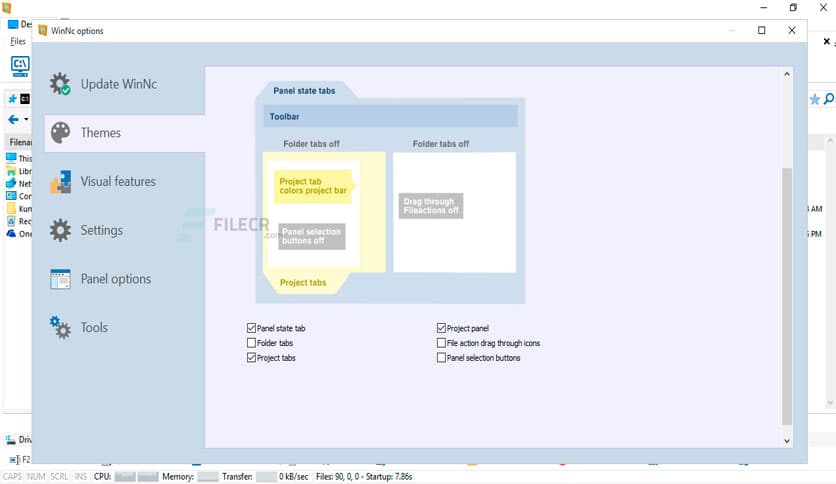Select the Panel state tabs preview tab
This screenshot has width=836, height=484.
(304, 91)
